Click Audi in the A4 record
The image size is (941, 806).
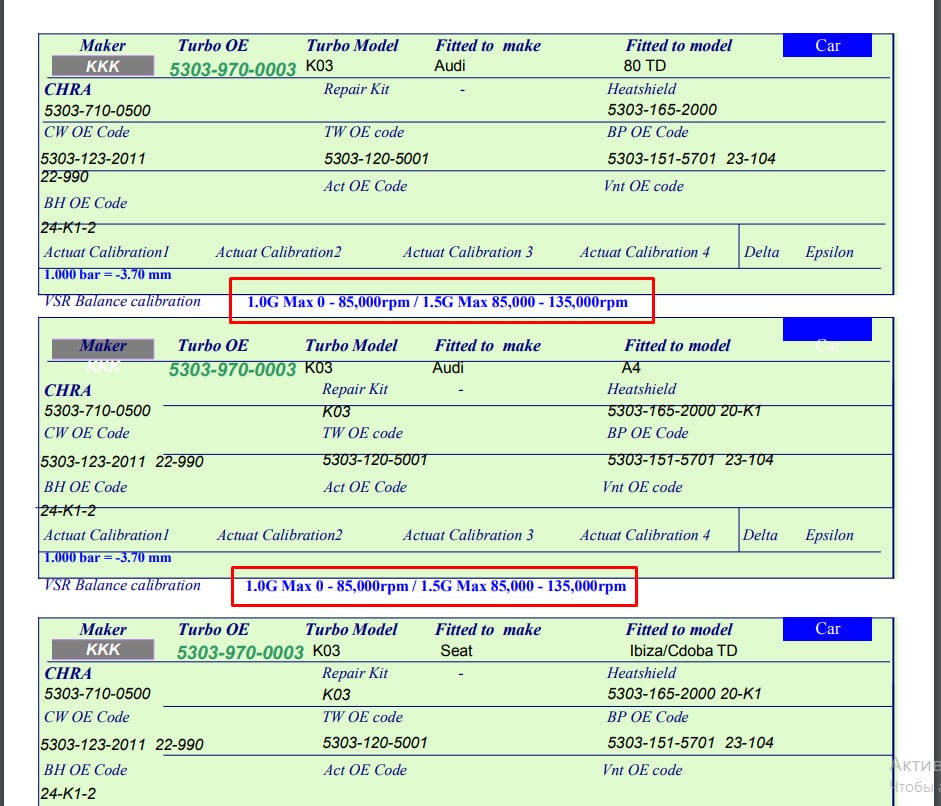(448, 367)
